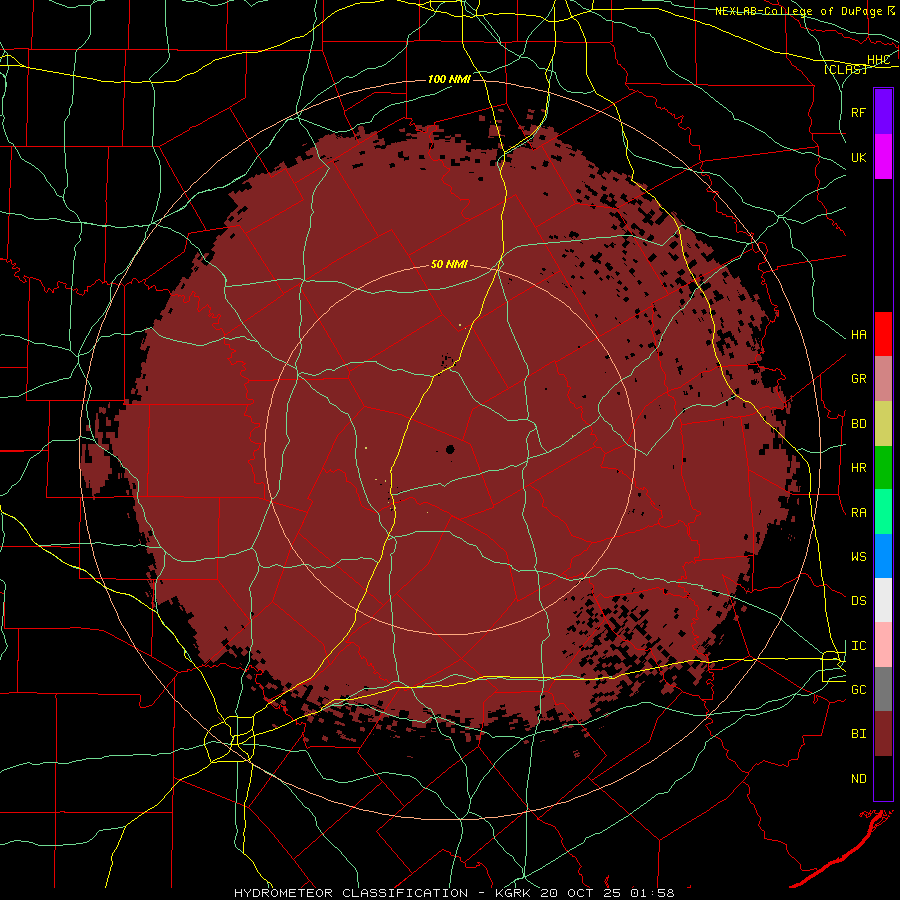Click the magenta UK legend color swatch
The height and width of the screenshot is (900, 900).
883,157
